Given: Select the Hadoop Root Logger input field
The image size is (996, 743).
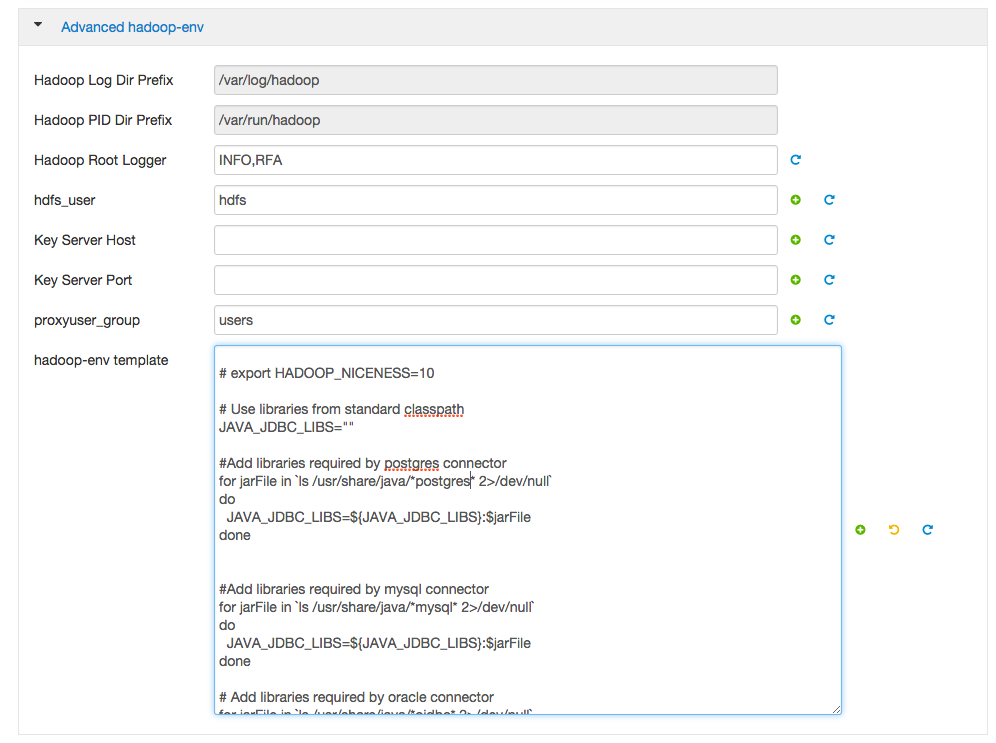Looking at the screenshot, I should pyautogui.click(x=495, y=159).
